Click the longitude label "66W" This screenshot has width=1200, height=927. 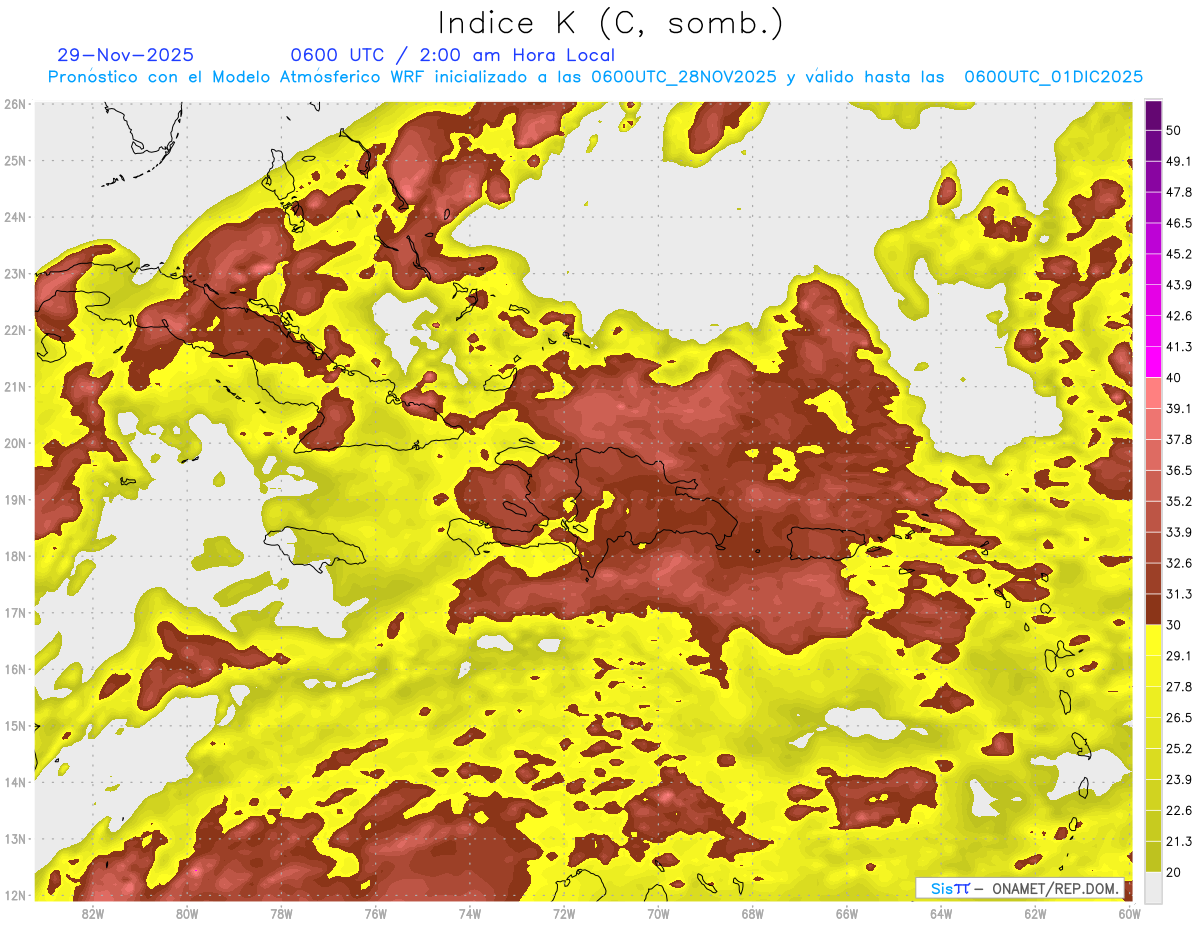pyautogui.click(x=847, y=913)
